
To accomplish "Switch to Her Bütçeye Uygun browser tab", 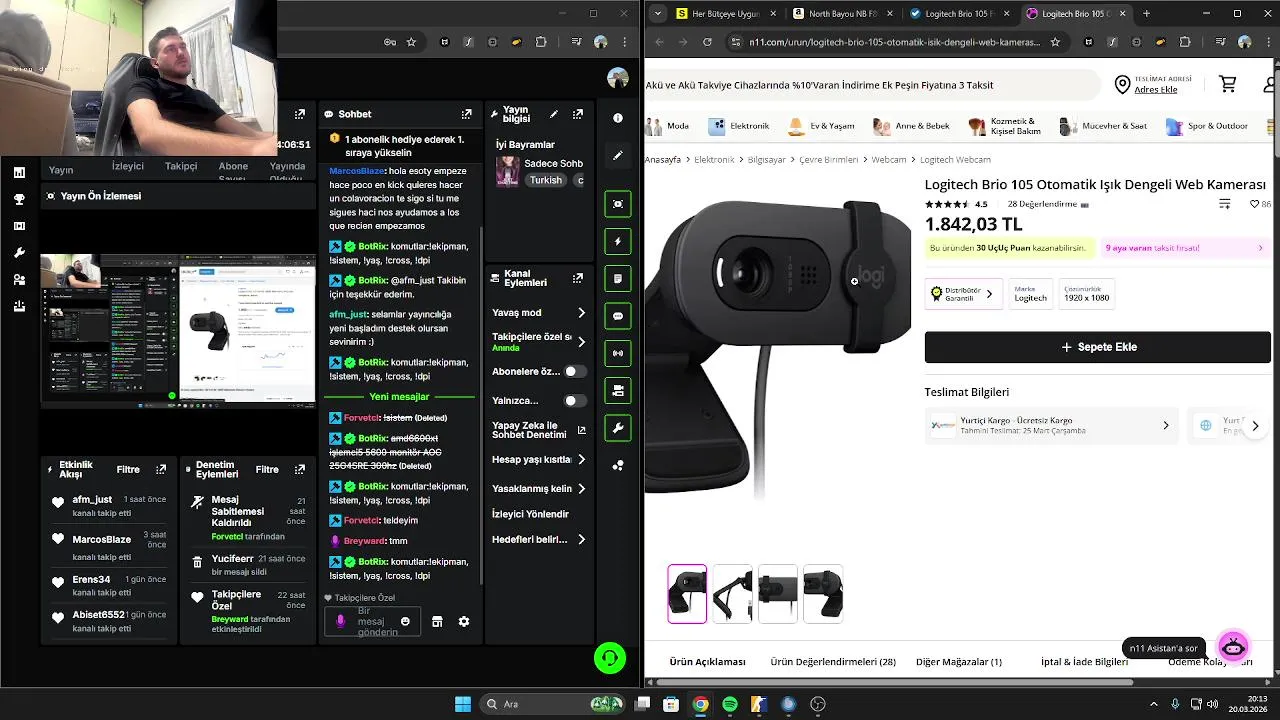I will point(725,14).
